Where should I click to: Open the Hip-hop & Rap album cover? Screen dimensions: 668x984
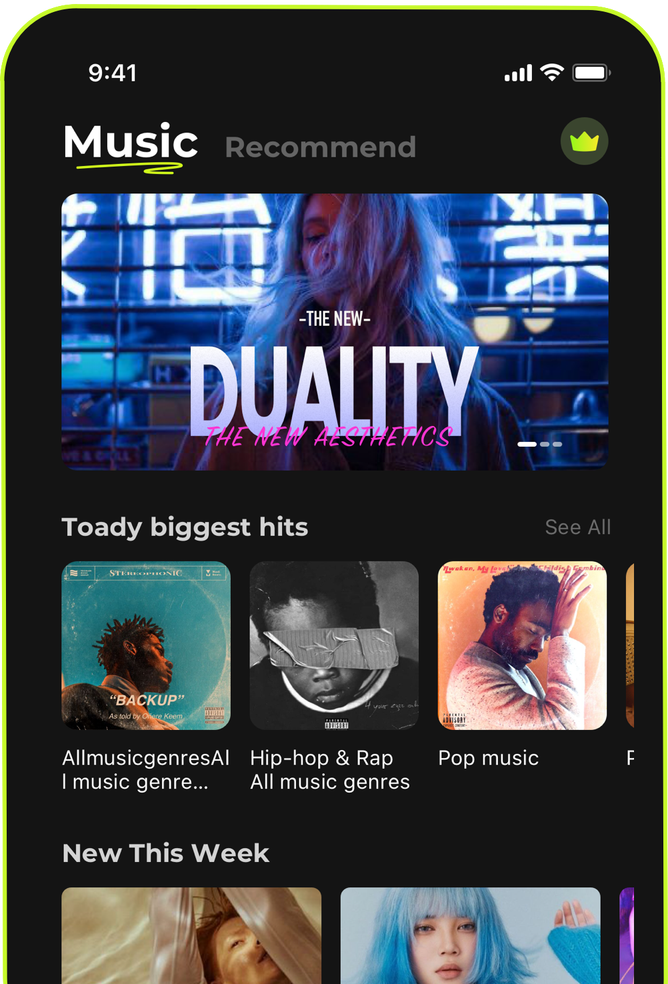coord(334,645)
